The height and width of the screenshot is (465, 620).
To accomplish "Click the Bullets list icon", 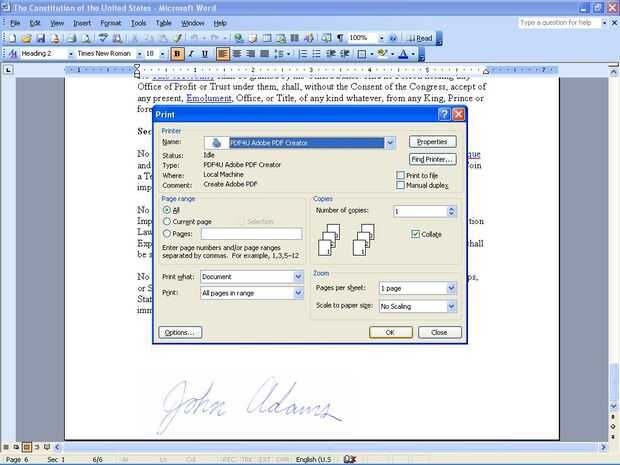I will (316, 54).
